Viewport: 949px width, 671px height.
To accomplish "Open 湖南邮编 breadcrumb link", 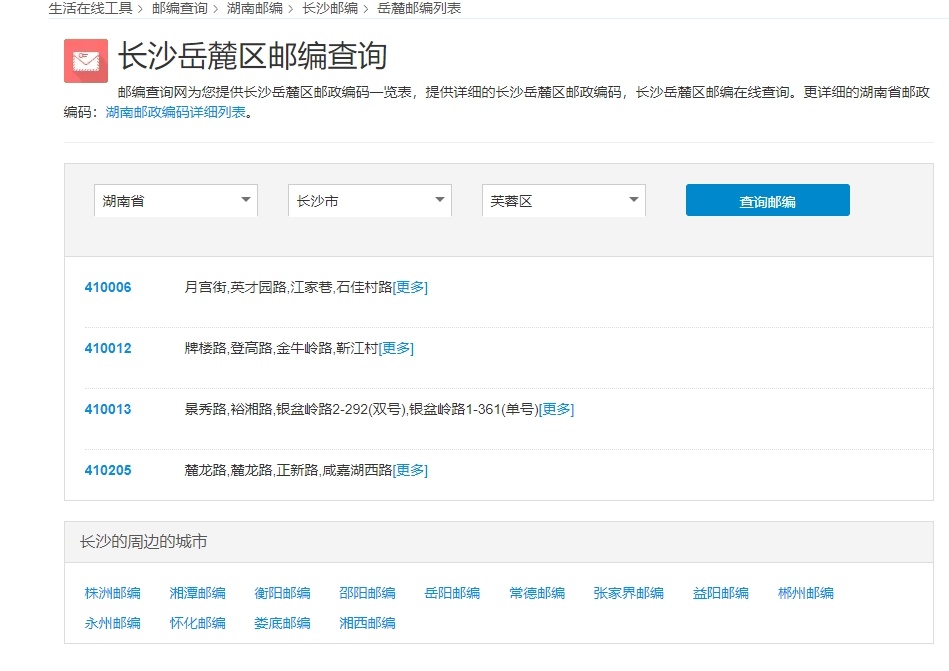I will (x=255, y=8).
